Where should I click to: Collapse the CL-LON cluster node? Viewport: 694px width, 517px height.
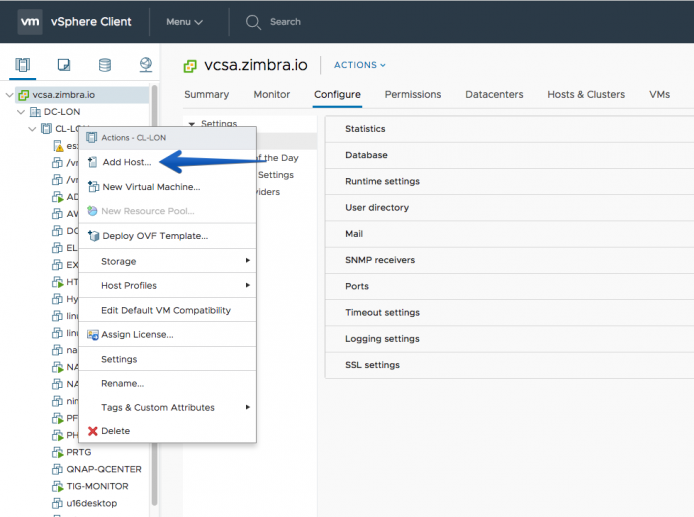click(32, 129)
